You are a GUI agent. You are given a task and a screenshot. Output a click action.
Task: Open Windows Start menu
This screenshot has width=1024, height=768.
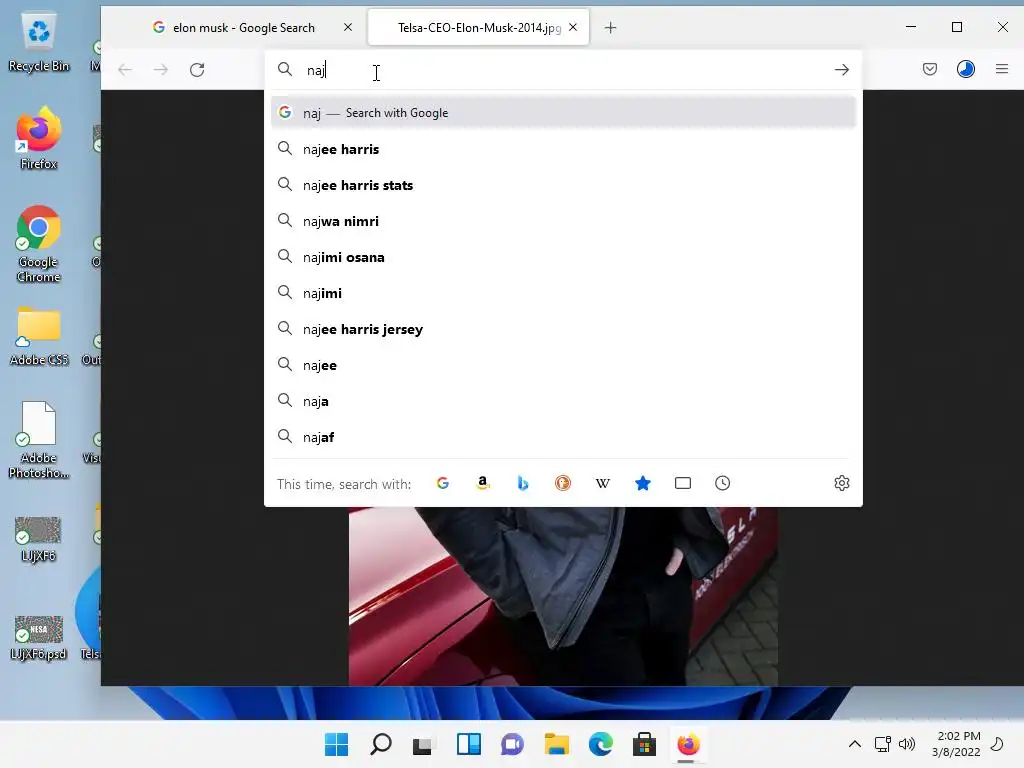337,744
